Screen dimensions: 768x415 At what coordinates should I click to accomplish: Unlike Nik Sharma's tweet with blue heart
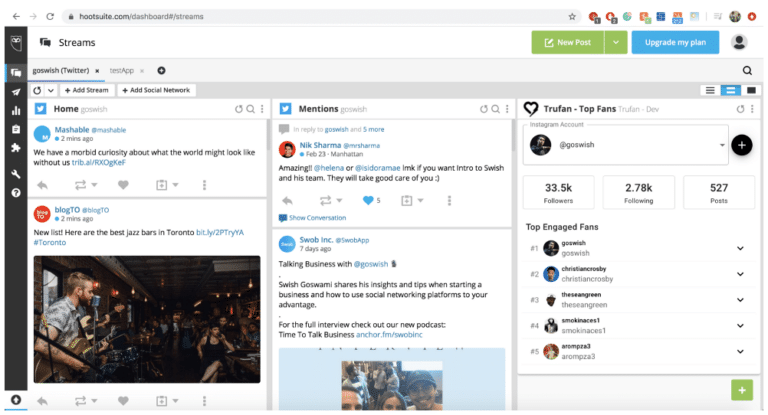point(368,200)
